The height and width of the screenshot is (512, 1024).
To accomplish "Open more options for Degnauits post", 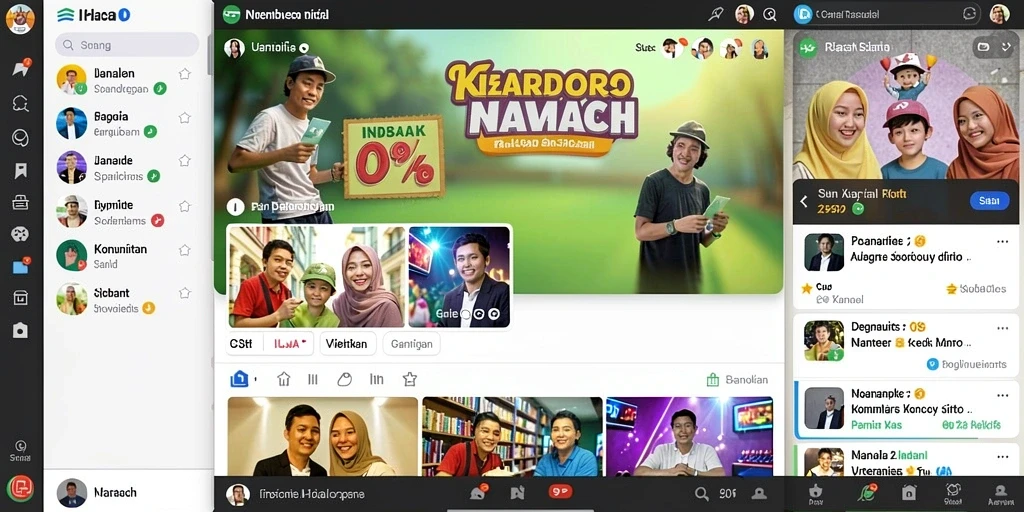I will pyautogui.click(x=1002, y=328).
